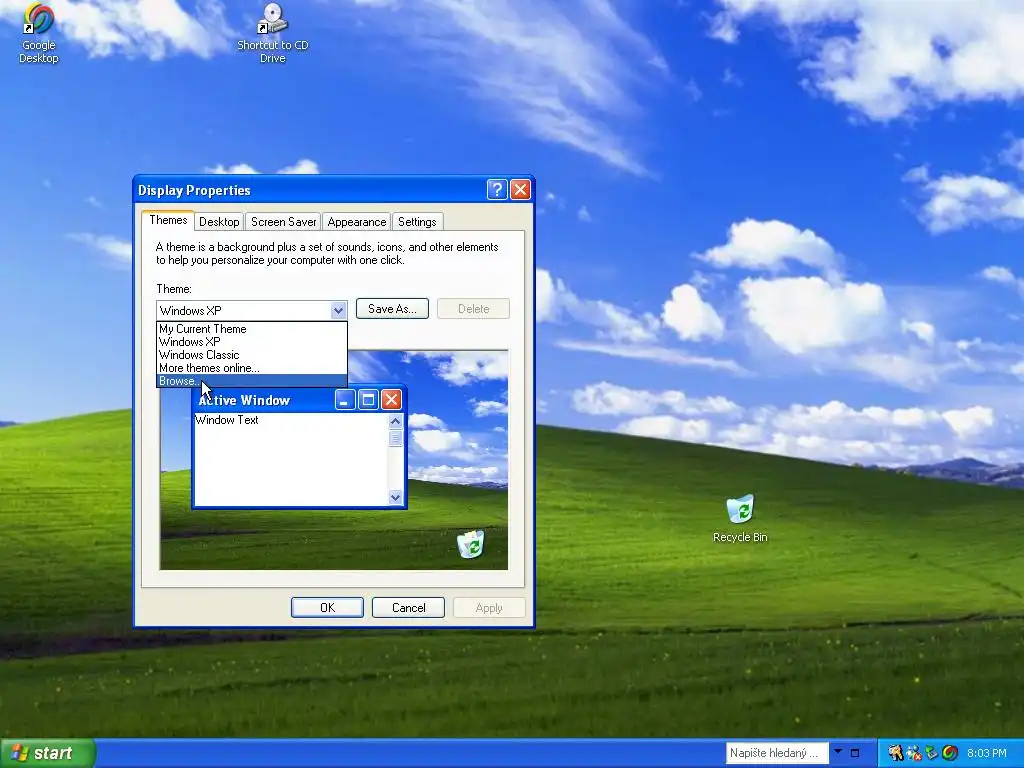The width and height of the screenshot is (1024, 768).
Task: Select More themes online... option
Action: [251, 368]
